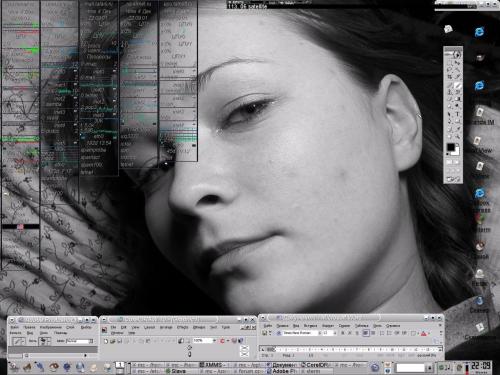Select the Rectangular Marquee tool
Image resolution: width=500 pixels, height=375 pixels.
(449, 63)
